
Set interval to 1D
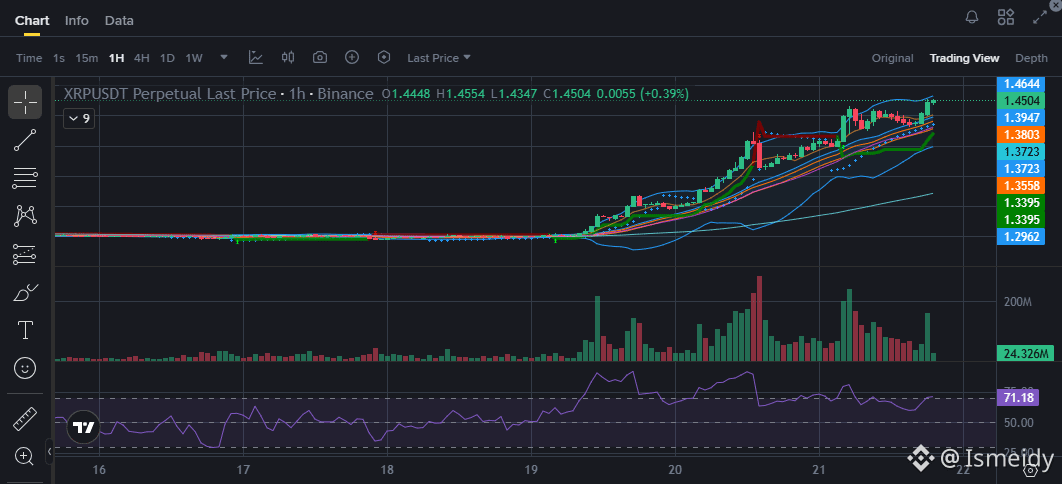pyautogui.click(x=167, y=58)
